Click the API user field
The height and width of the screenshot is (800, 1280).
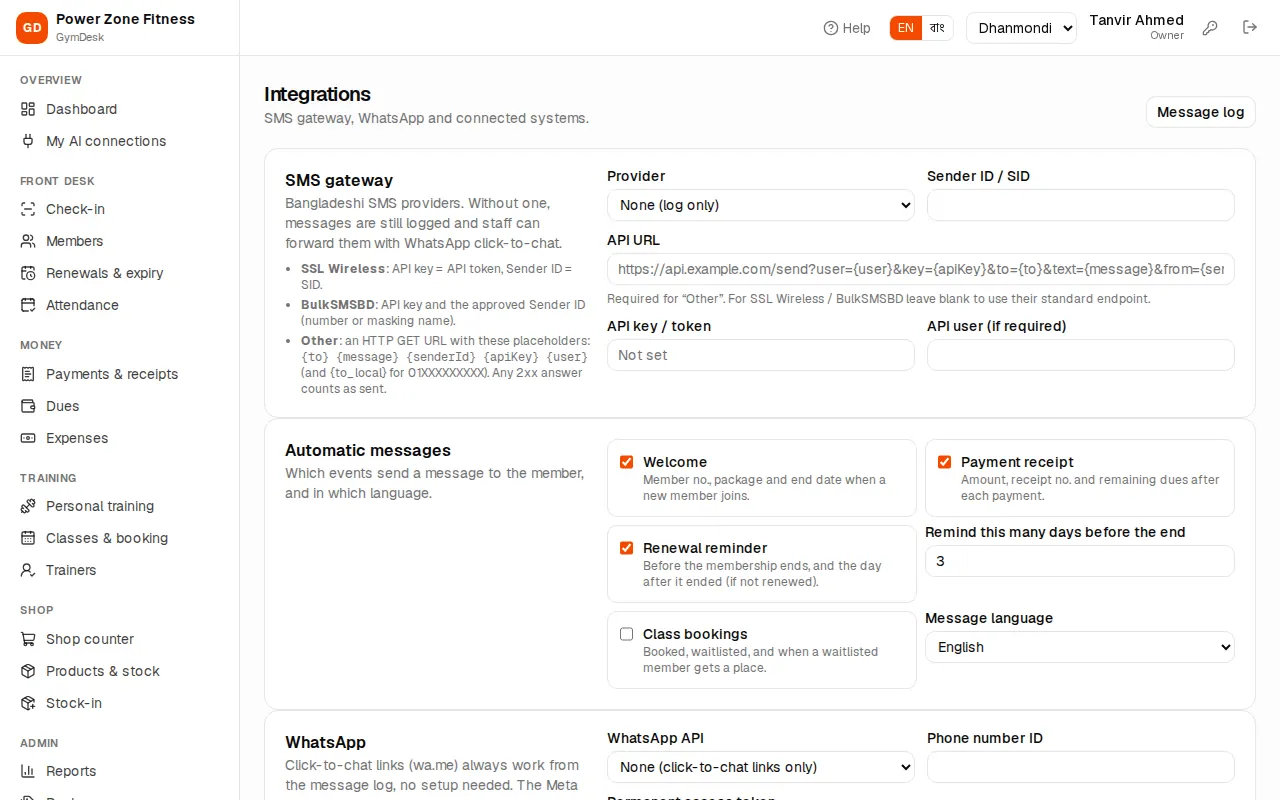point(1081,355)
